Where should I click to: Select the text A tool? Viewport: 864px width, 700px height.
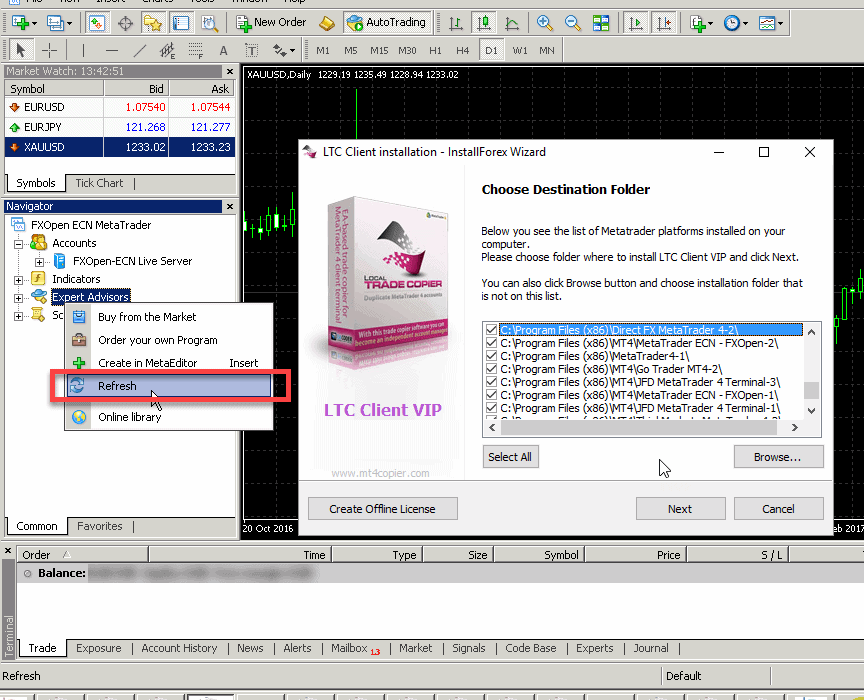coord(223,51)
